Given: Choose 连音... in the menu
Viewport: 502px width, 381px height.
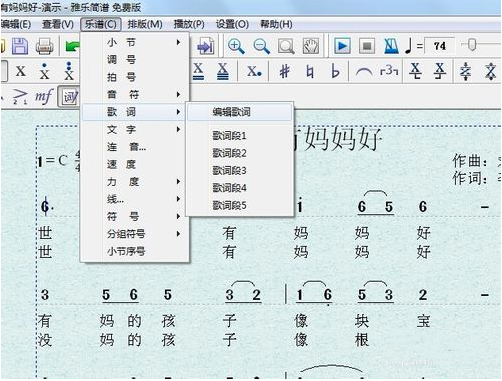Looking at the screenshot, I should click(x=135, y=147).
